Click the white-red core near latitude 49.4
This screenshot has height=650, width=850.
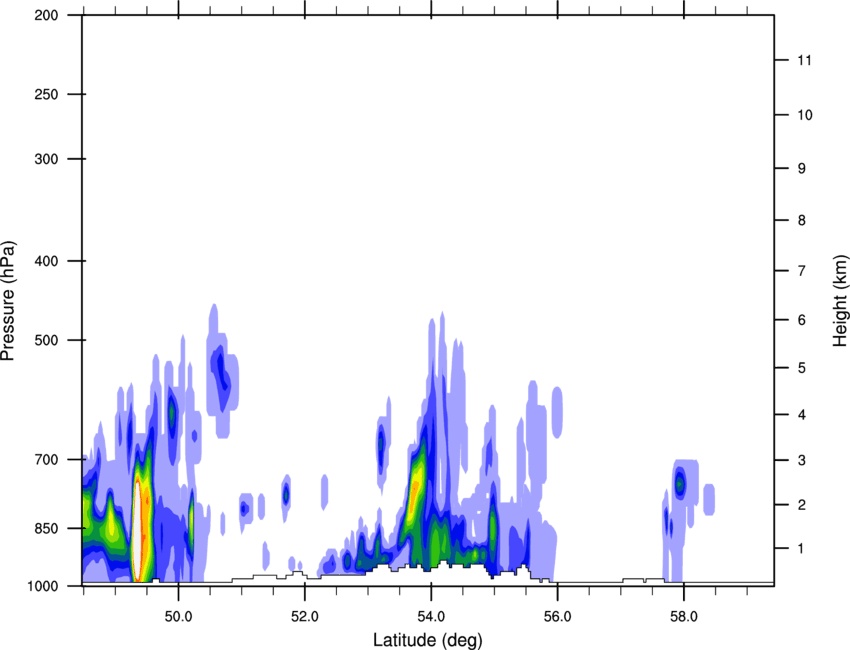139,530
